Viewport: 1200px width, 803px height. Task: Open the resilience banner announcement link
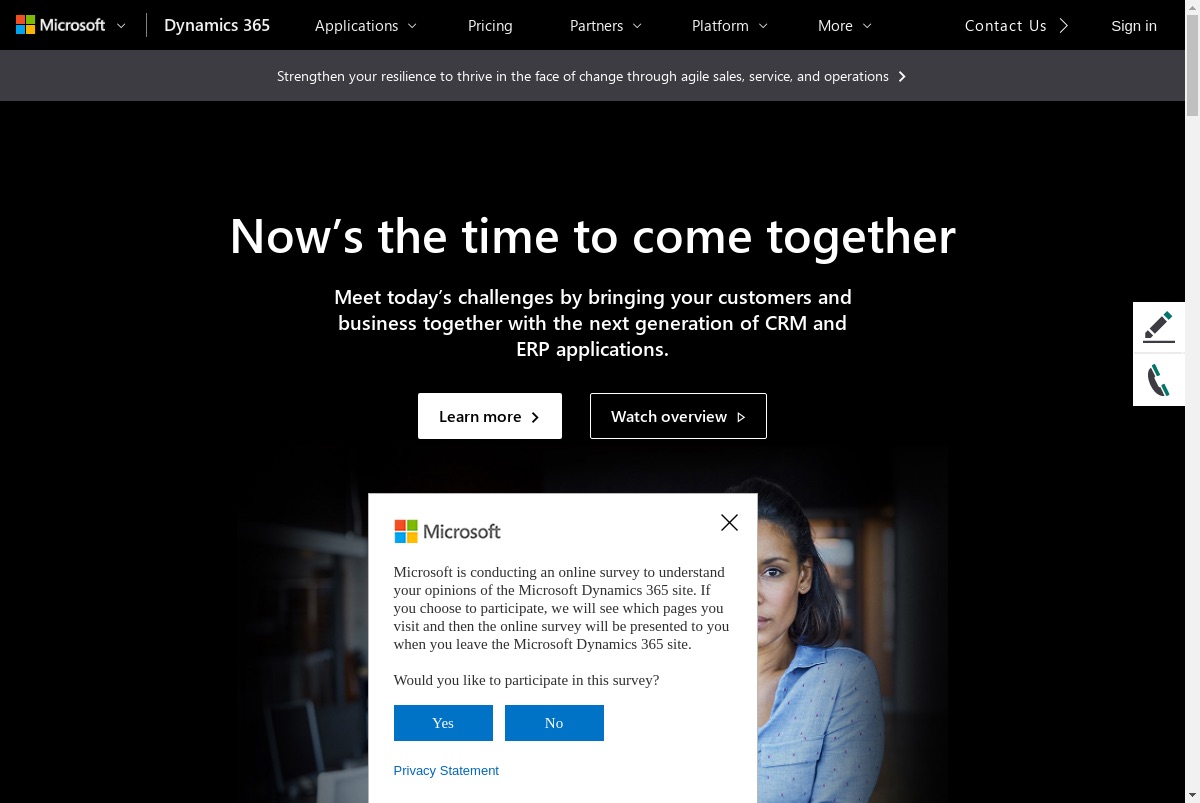tap(592, 76)
